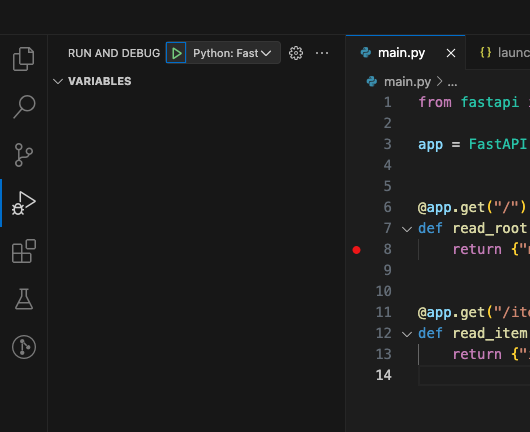Click 'read_item' function name
530x432 pixels.
490,334
